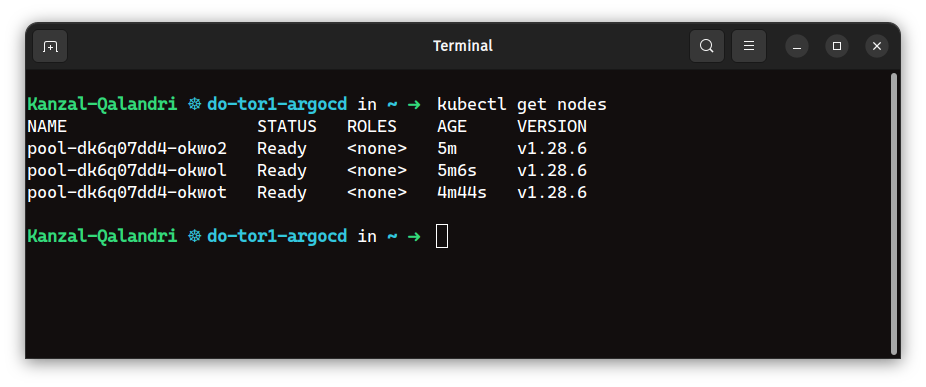Click the 4m44s age value

coord(462,193)
